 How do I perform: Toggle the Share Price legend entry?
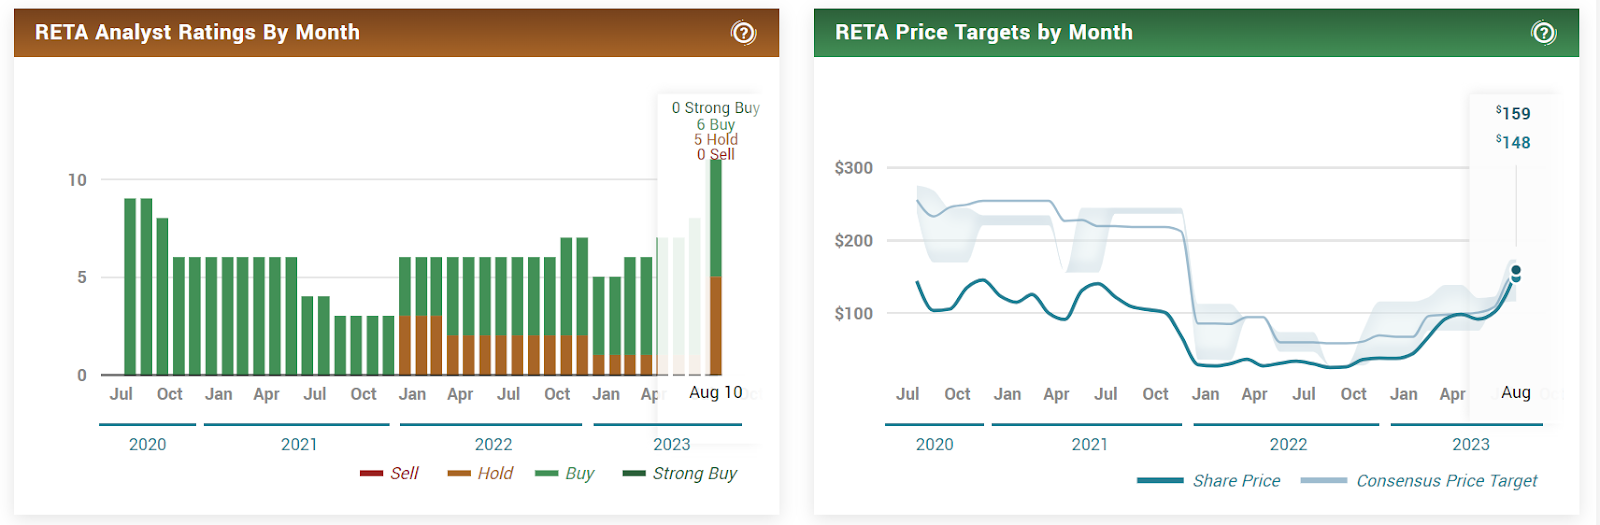coord(1208,481)
